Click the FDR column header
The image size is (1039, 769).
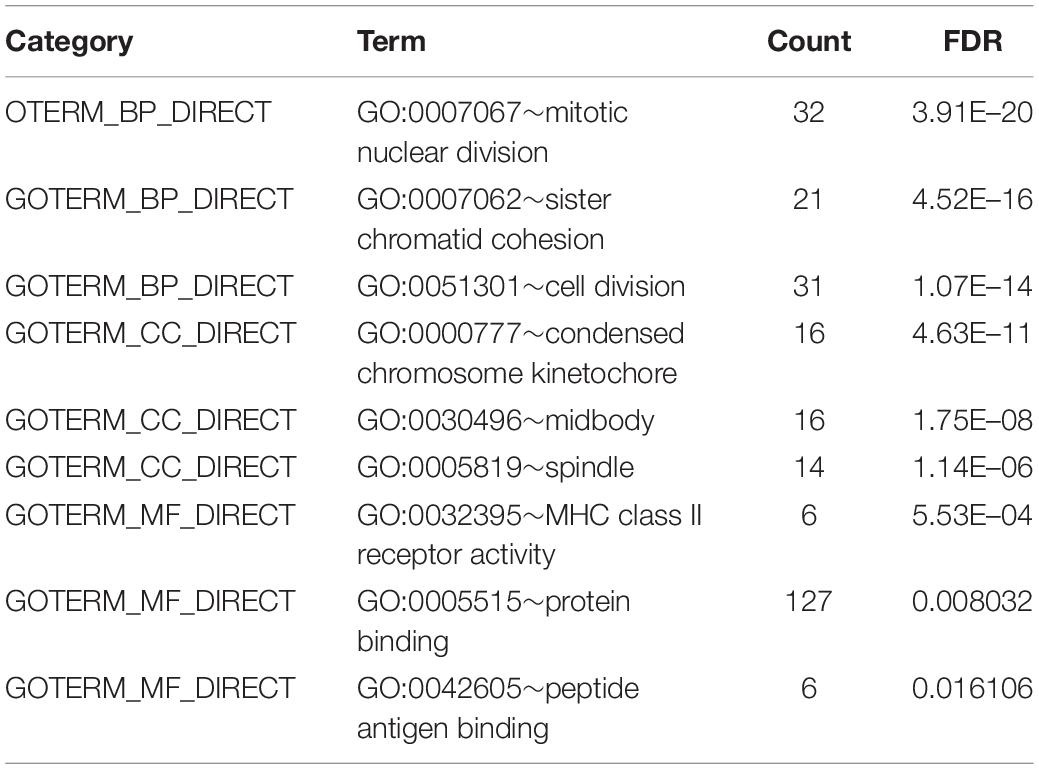point(972,41)
